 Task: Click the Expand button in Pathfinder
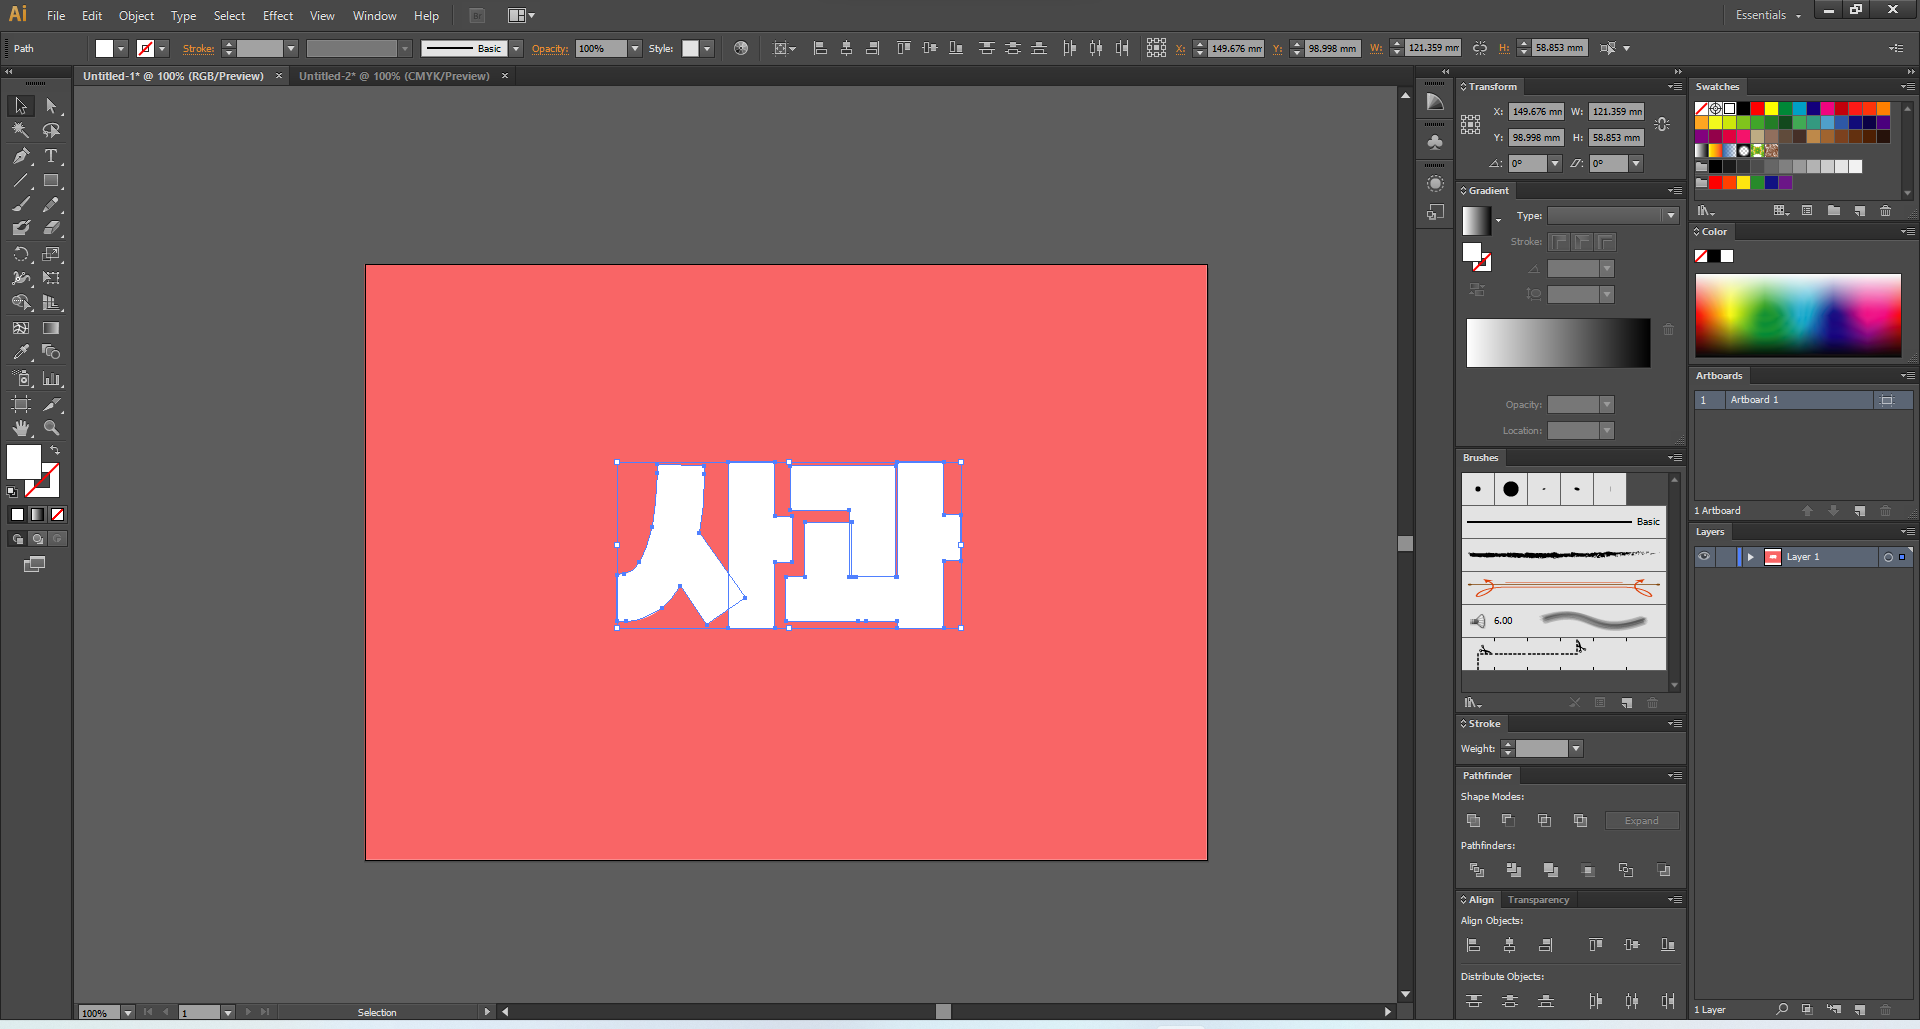pyautogui.click(x=1641, y=821)
